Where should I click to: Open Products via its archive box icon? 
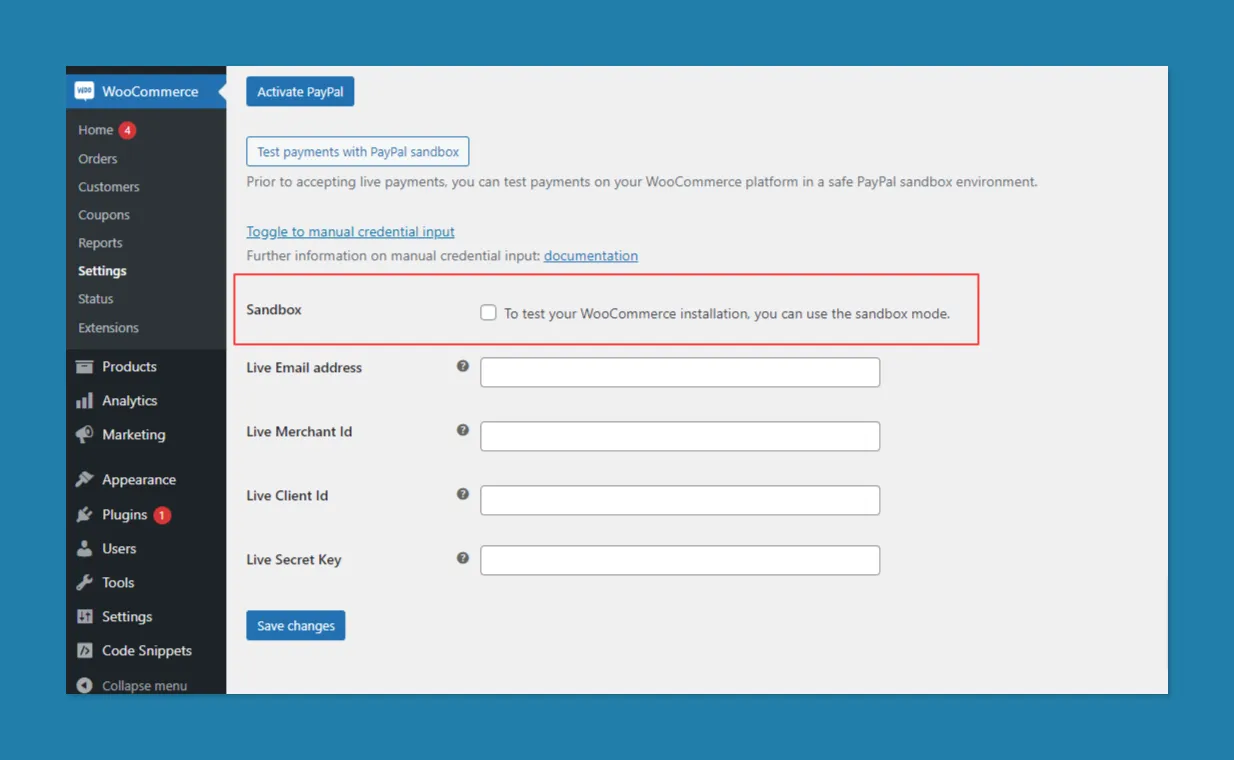[85, 367]
